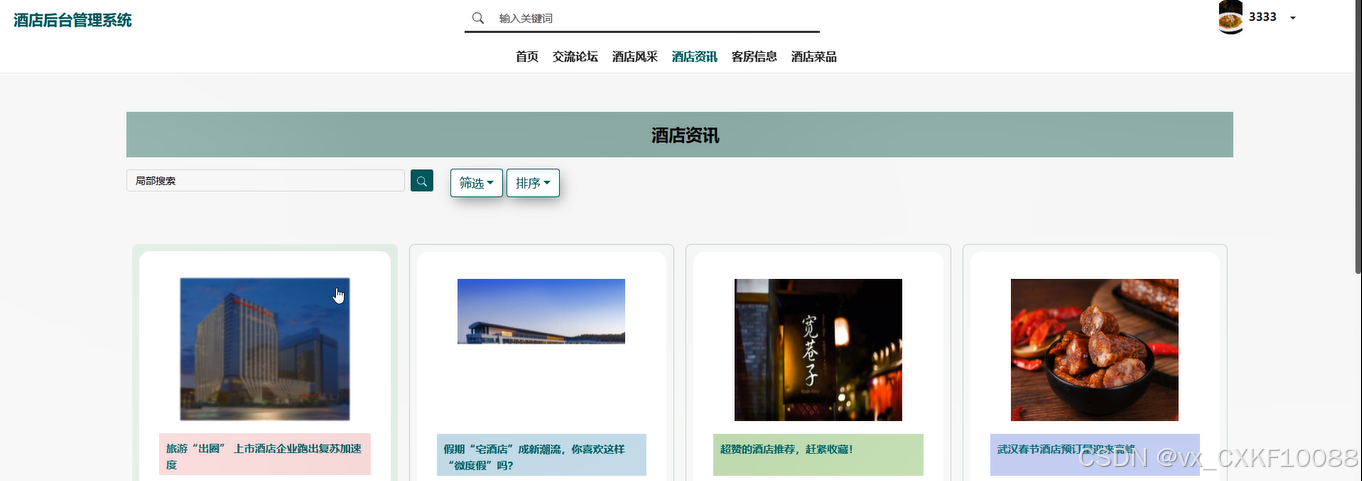Screen dimensions: 1362x481
Task: Open the 排序 sort dropdown
Action: pyautogui.click(x=533, y=183)
